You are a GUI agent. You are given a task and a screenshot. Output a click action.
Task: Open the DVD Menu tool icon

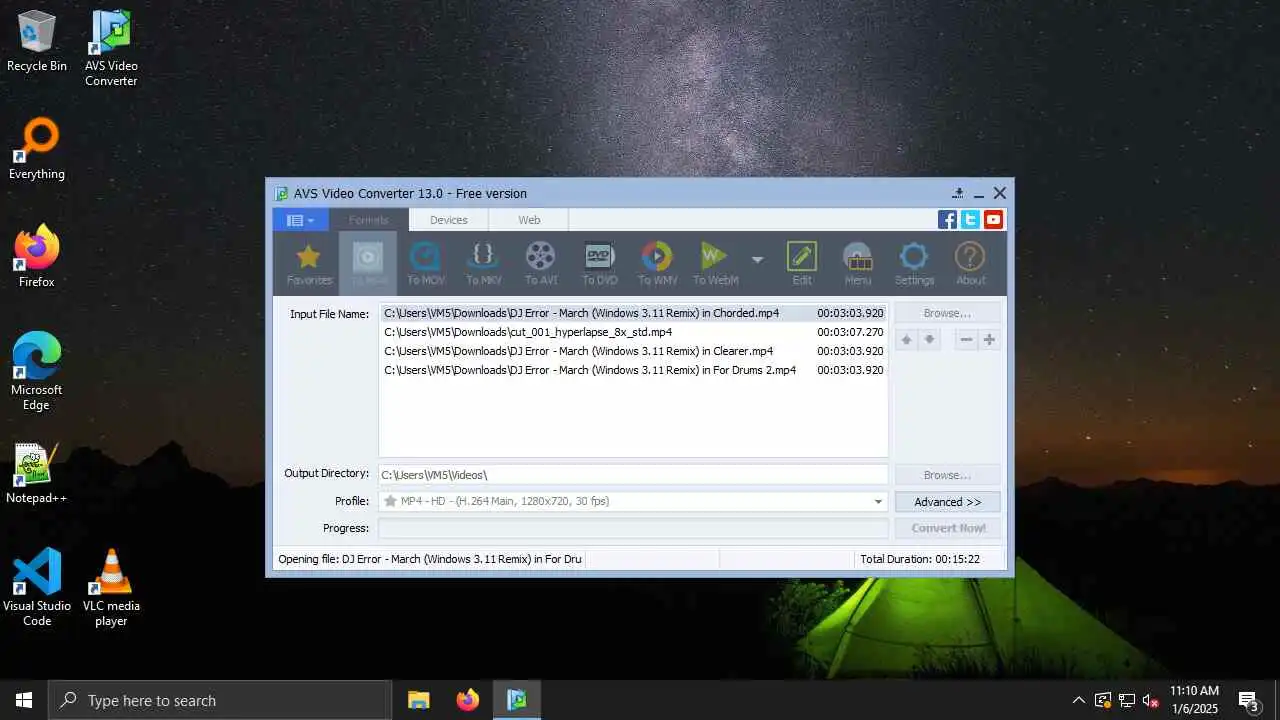[858, 264]
